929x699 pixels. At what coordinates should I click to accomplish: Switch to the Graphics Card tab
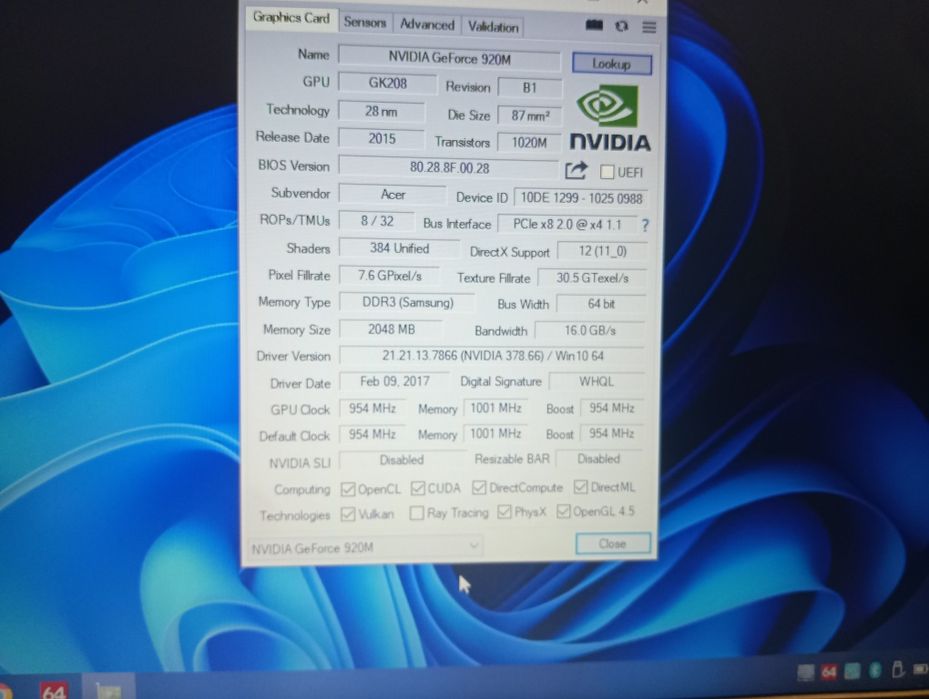pyautogui.click(x=291, y=18)
